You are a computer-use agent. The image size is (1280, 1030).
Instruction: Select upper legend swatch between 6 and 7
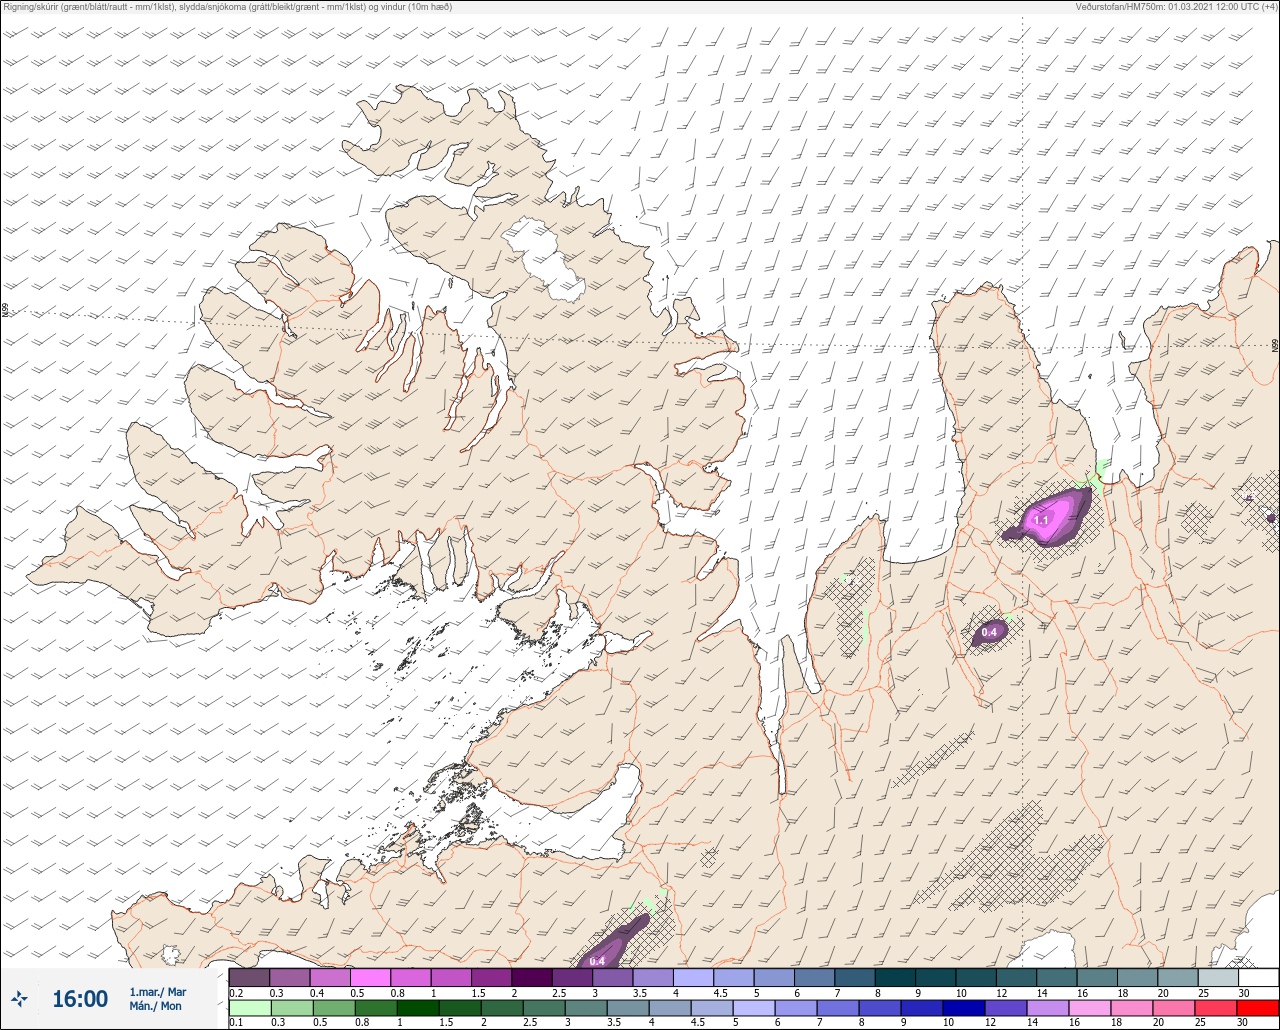click(x=814, y=977)
